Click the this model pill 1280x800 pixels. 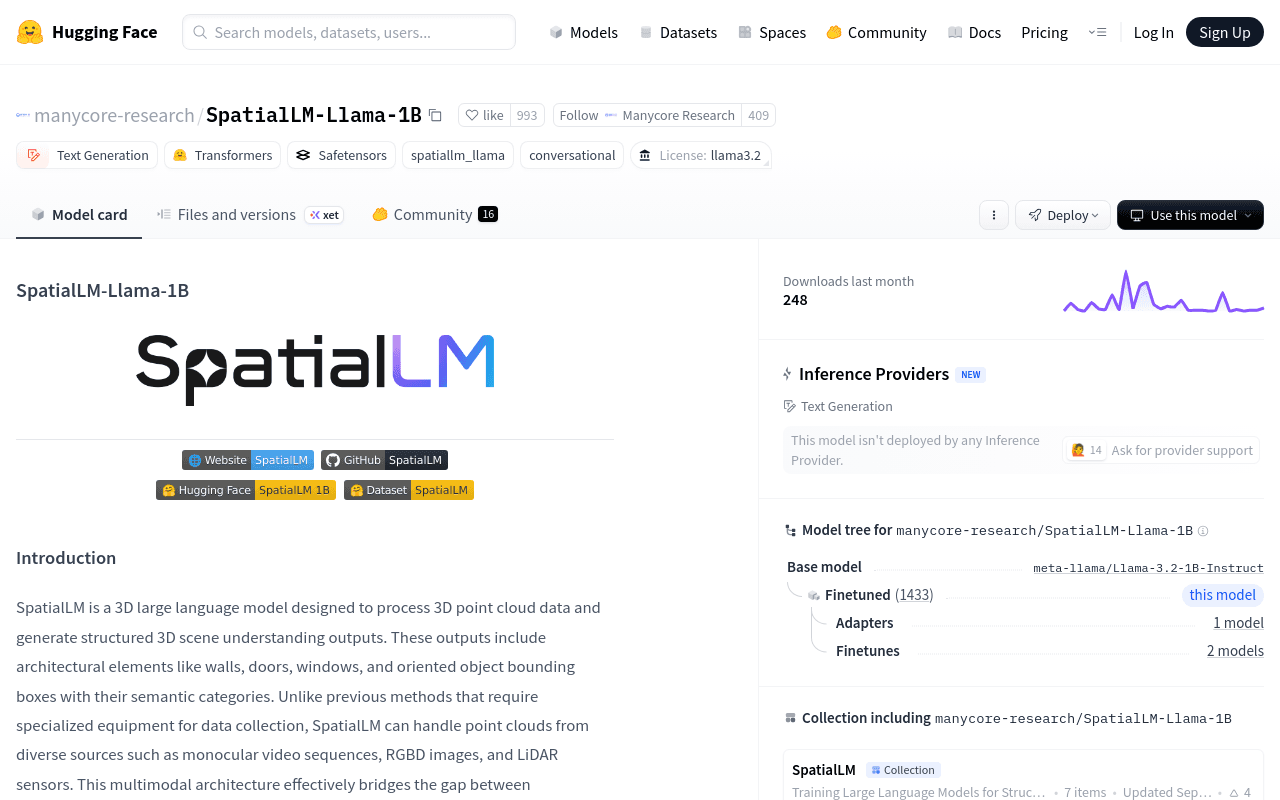(1222, 595)
